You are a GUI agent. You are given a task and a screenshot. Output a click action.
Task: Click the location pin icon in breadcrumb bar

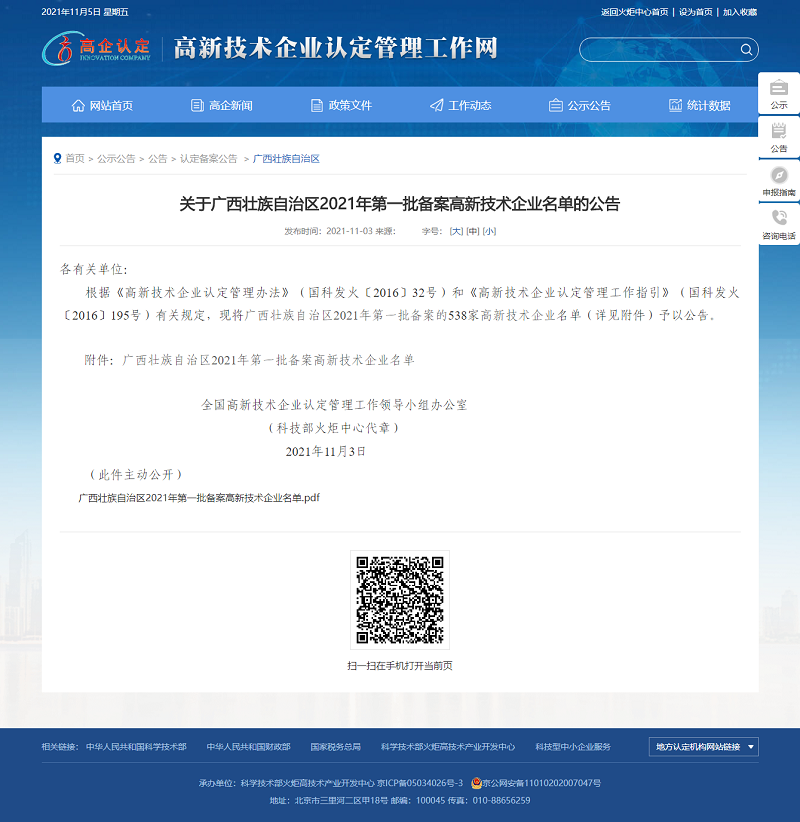click(58, 157)
